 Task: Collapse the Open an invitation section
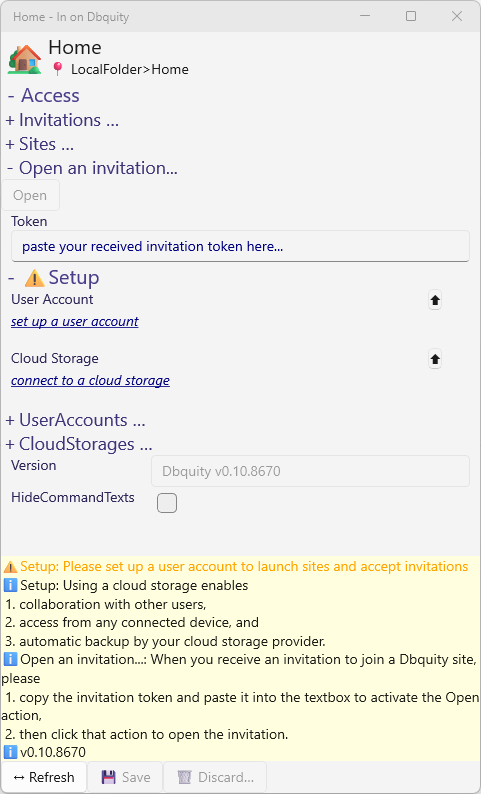[92, 168]
